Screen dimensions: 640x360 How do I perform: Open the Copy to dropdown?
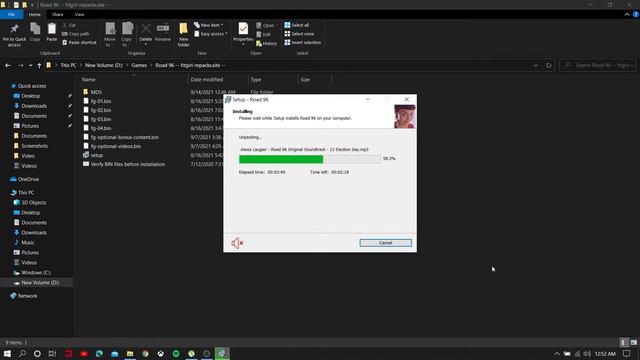[x=127, y=35]
